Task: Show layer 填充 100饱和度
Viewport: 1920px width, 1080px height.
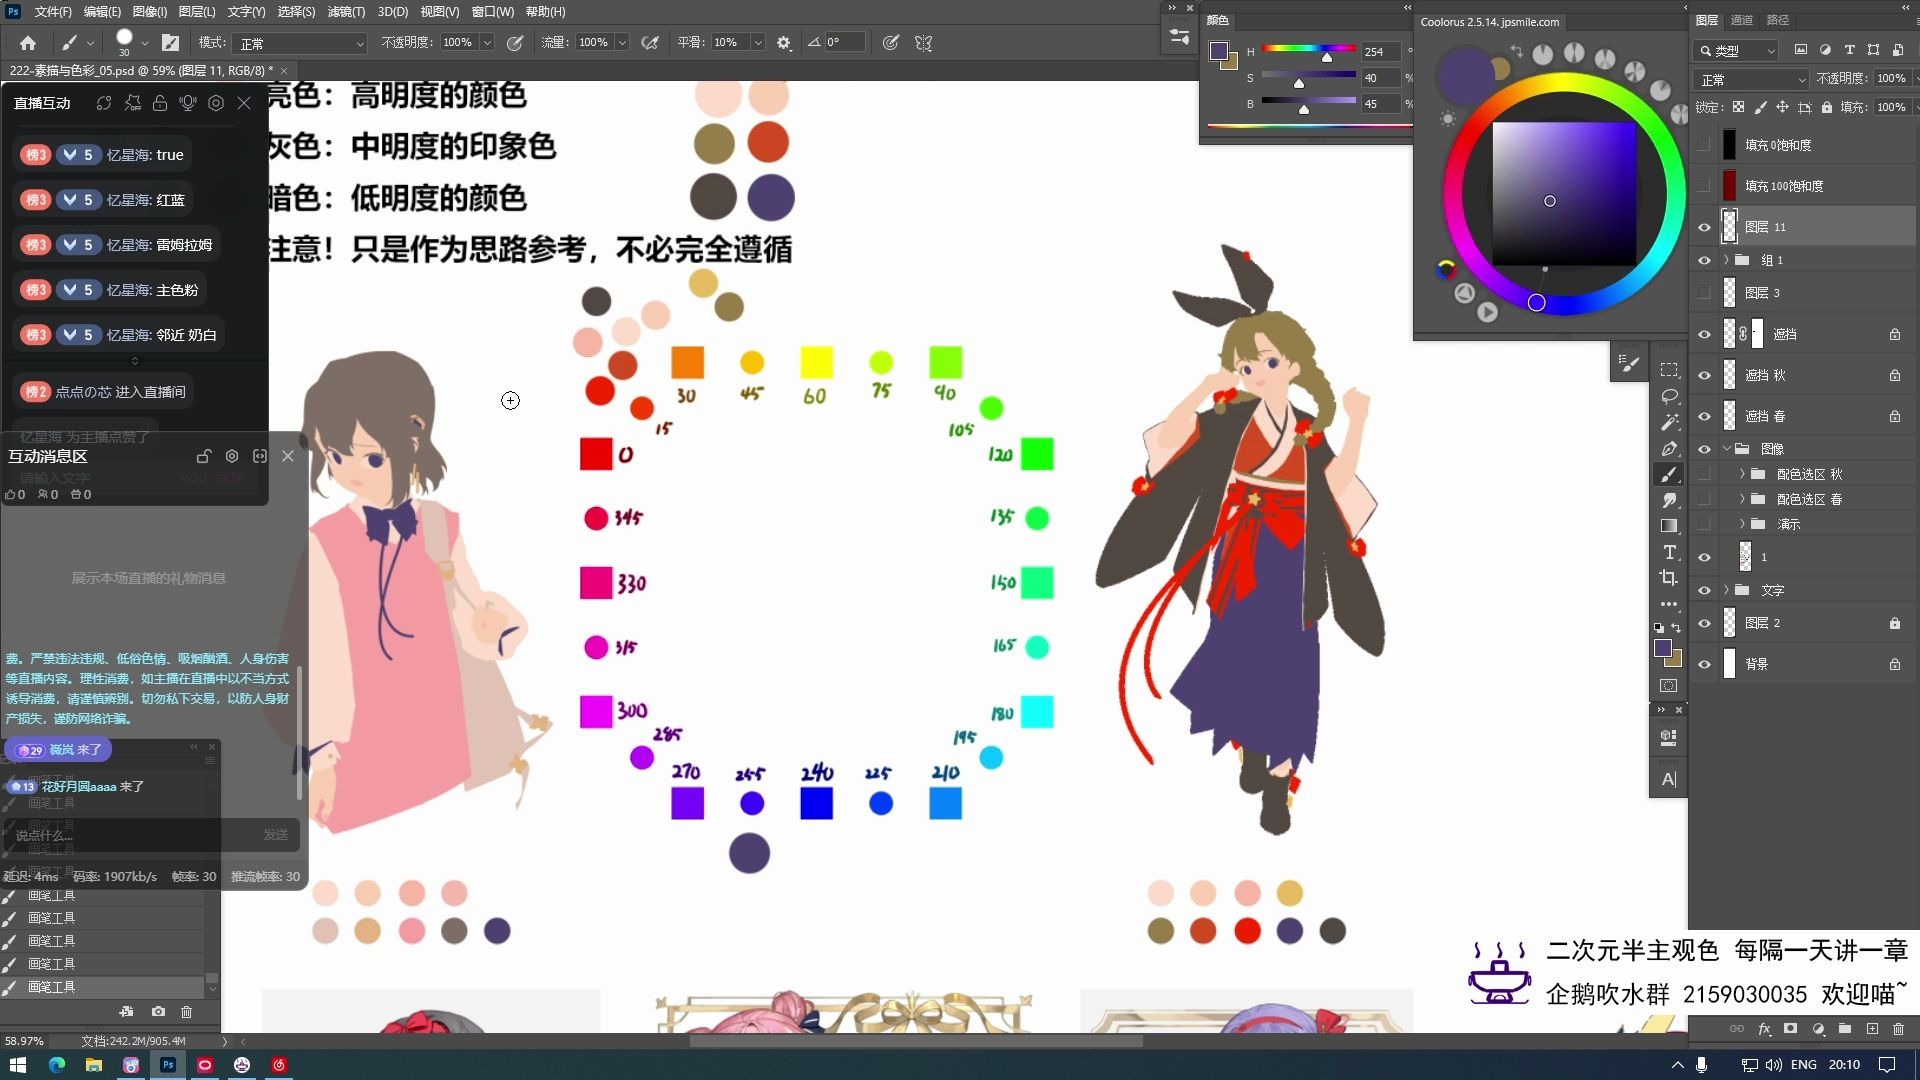Action: [x=1705, y=186]
